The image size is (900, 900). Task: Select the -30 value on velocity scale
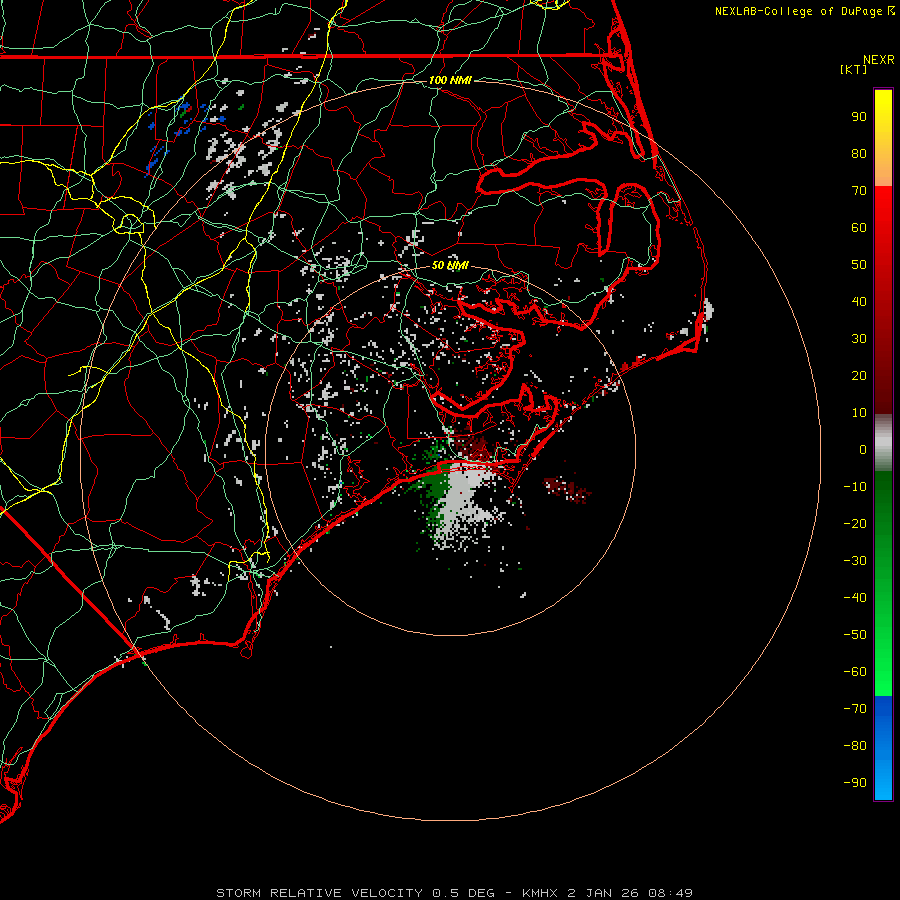(855, 561)
